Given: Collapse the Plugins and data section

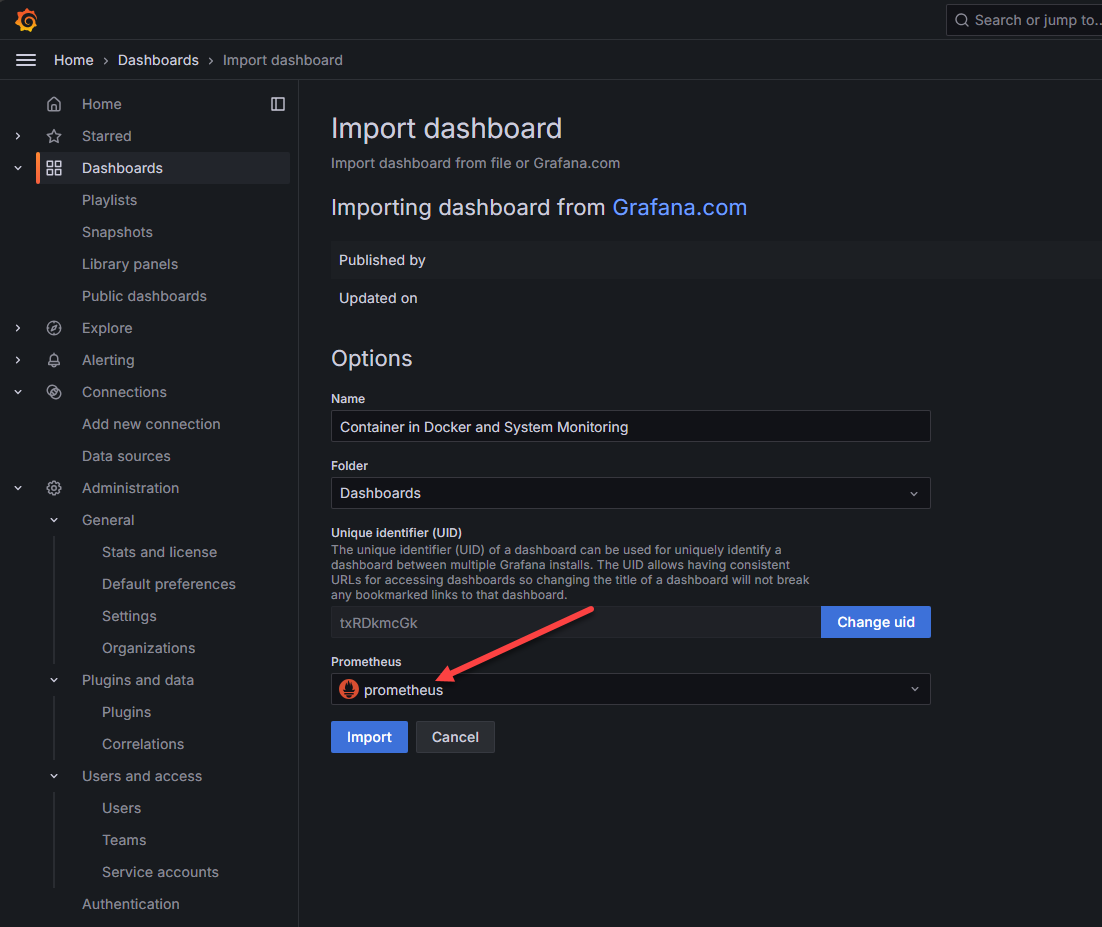Looking at the screenshot, I should pos(54,680).
